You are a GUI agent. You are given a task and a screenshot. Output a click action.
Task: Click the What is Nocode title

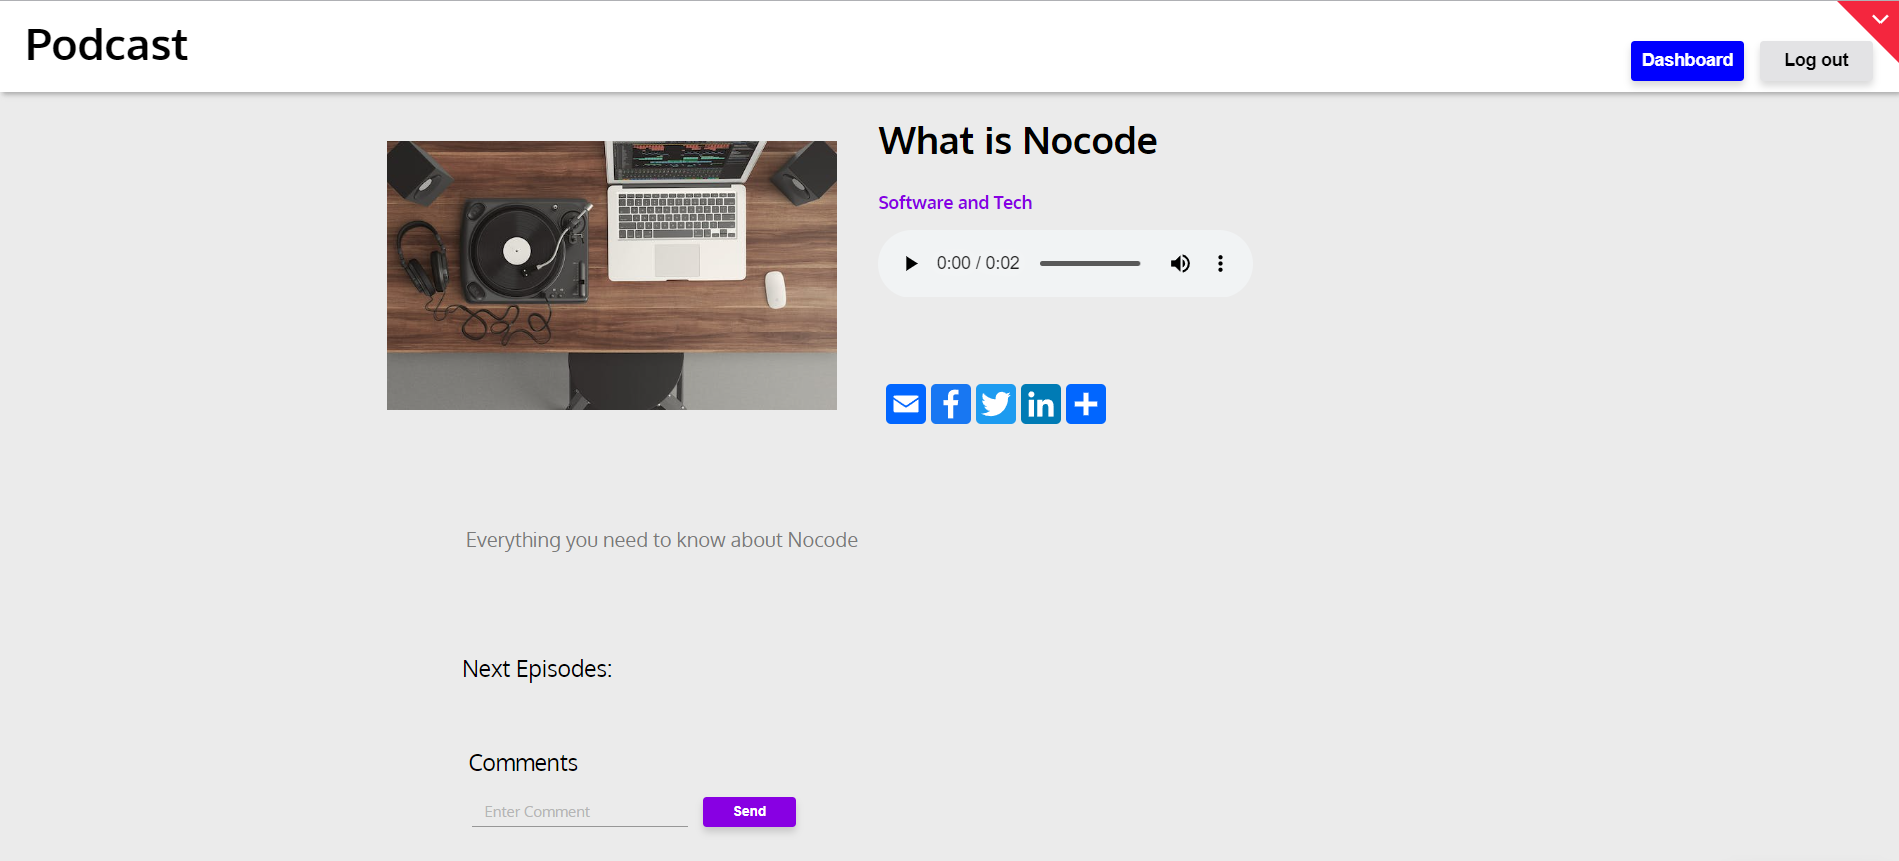point(1018,141)
